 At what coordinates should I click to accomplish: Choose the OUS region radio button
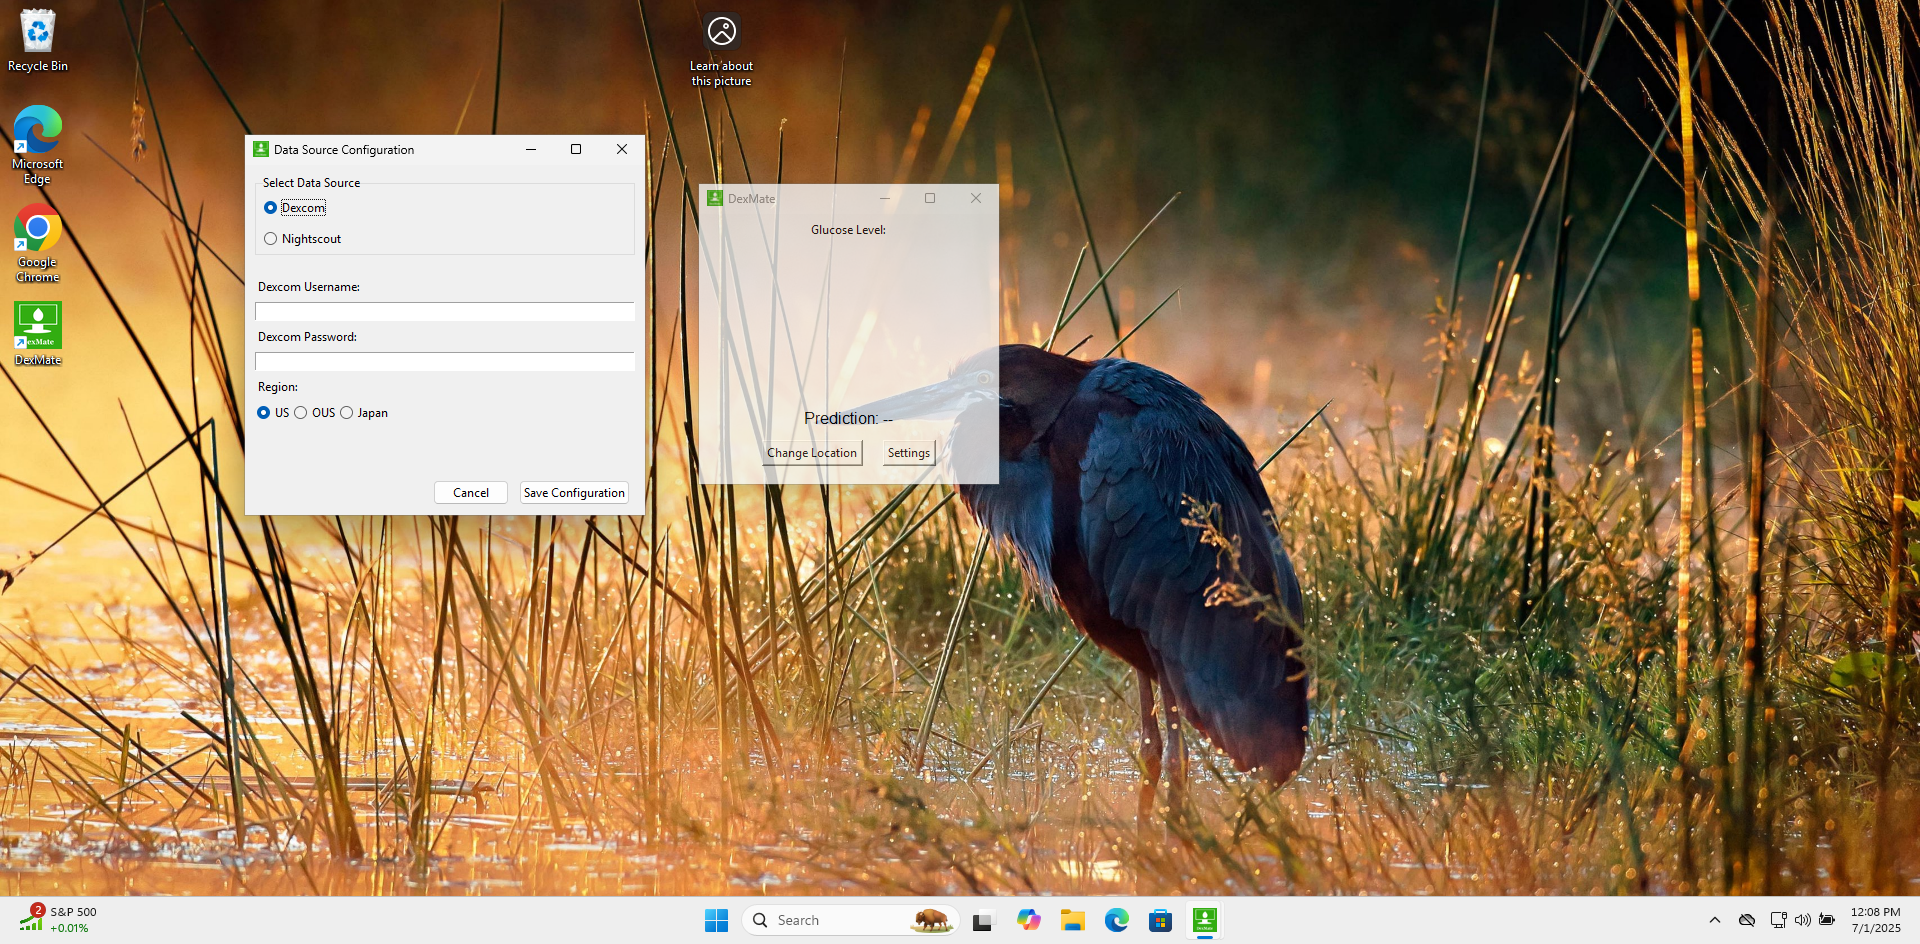[300, 413]
